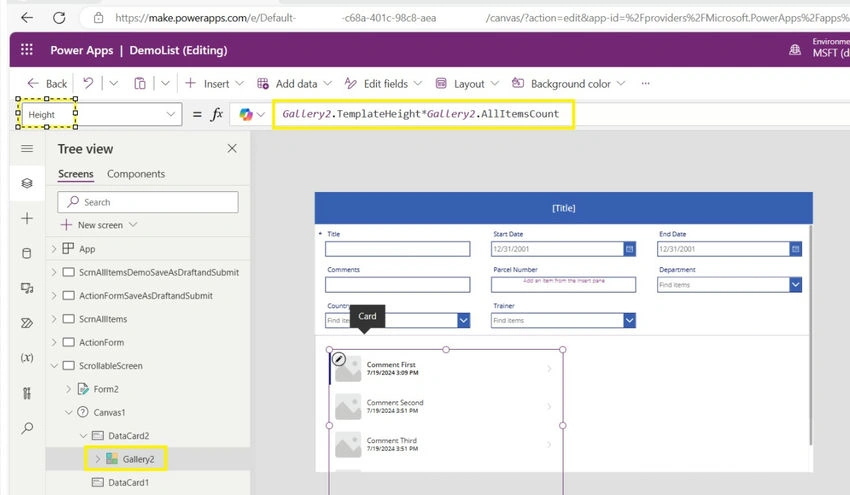The height and width of the screenshot is (495, 850).
Task: Click the Tree view layers icon
Action: [x=27, y=183]
